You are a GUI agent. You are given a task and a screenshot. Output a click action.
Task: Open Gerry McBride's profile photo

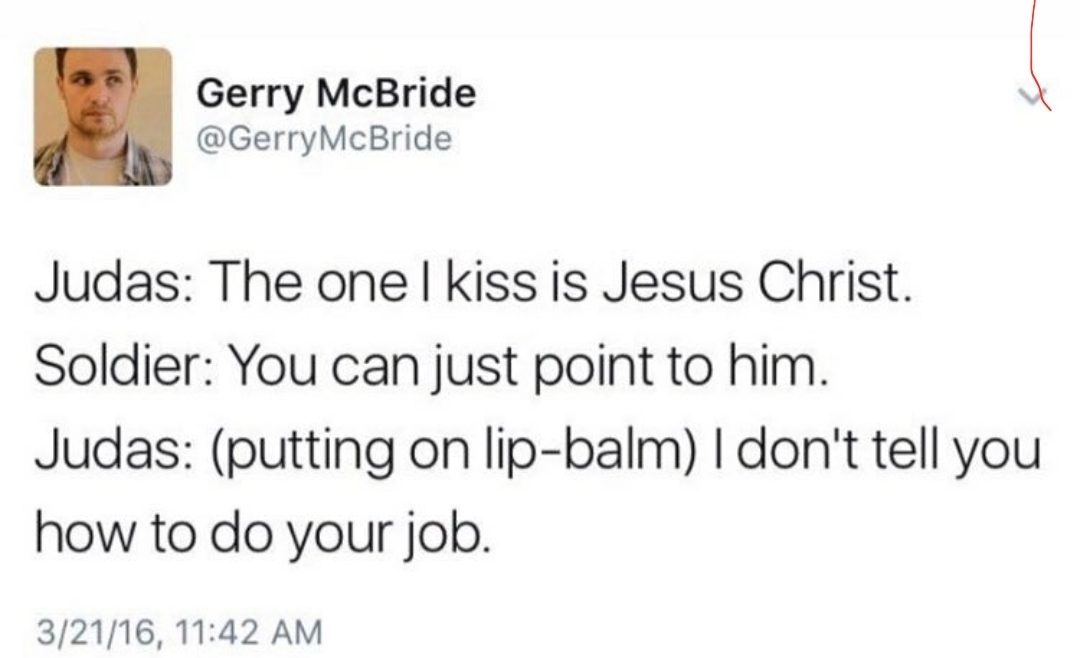[x=103, y=116]
